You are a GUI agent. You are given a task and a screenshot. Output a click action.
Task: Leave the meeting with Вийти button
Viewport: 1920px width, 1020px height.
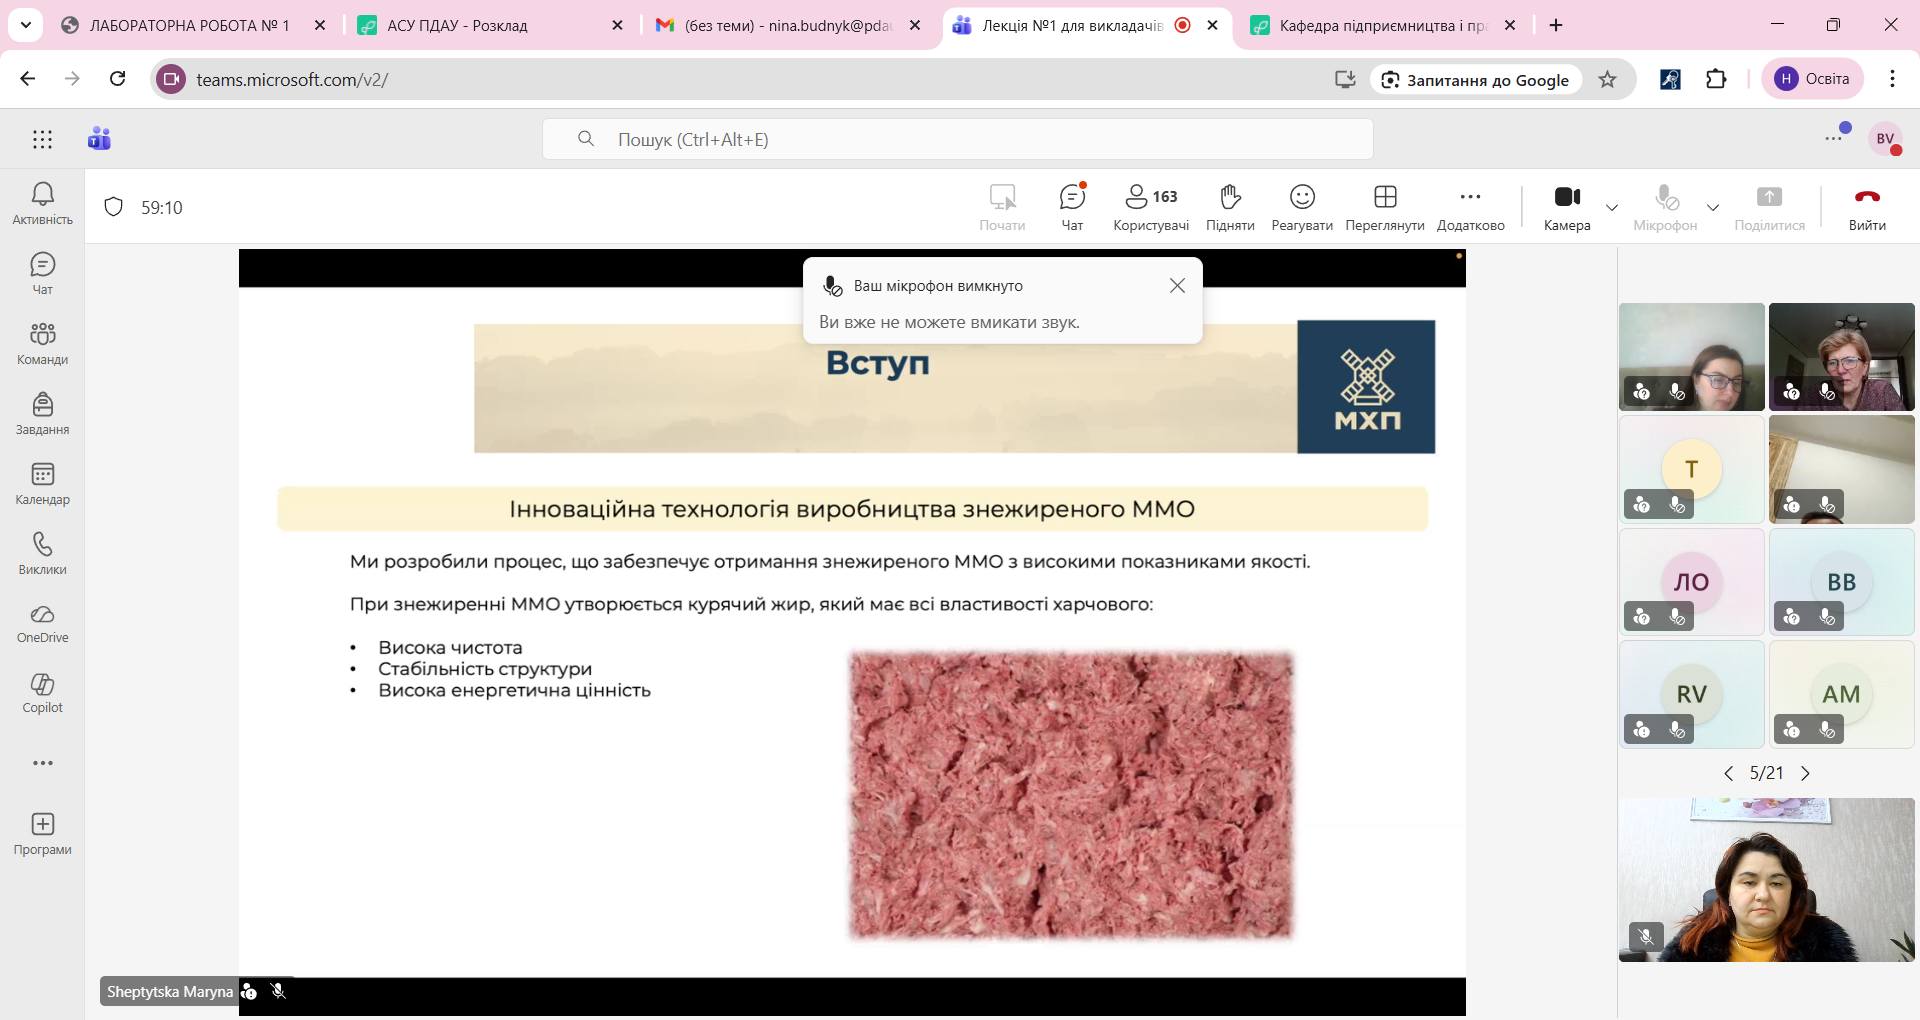pyautogui.click(x=1866, y=207)
